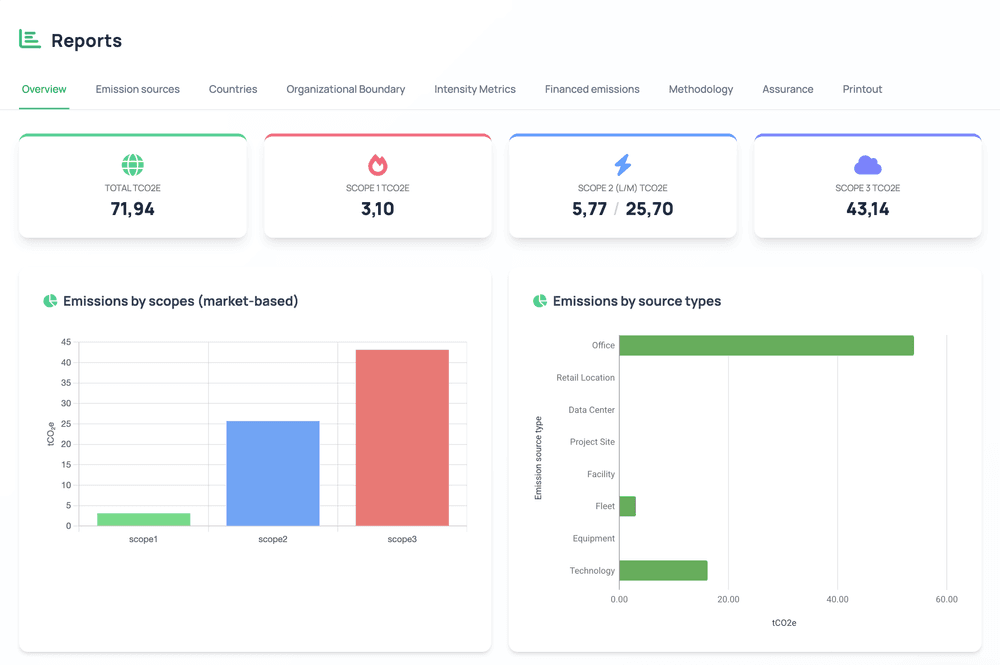Click the purple cloud Scope 3 icon
This screenshot has width=1000, height=665.
click(x=867, y=164)
